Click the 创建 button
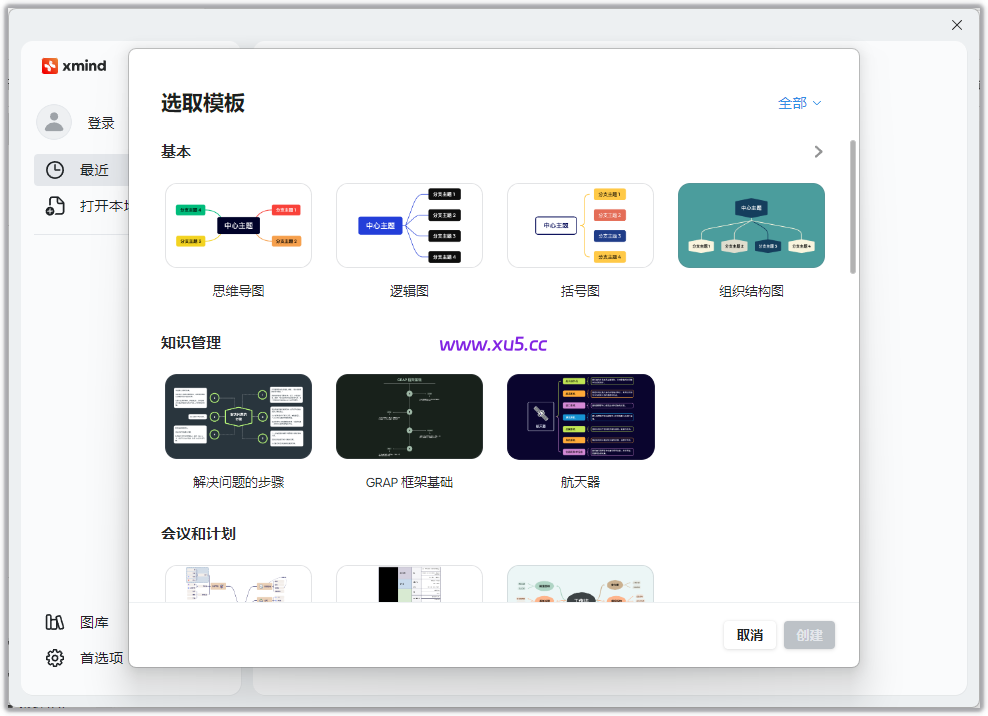988x716 pixels. tap(809, 635)
